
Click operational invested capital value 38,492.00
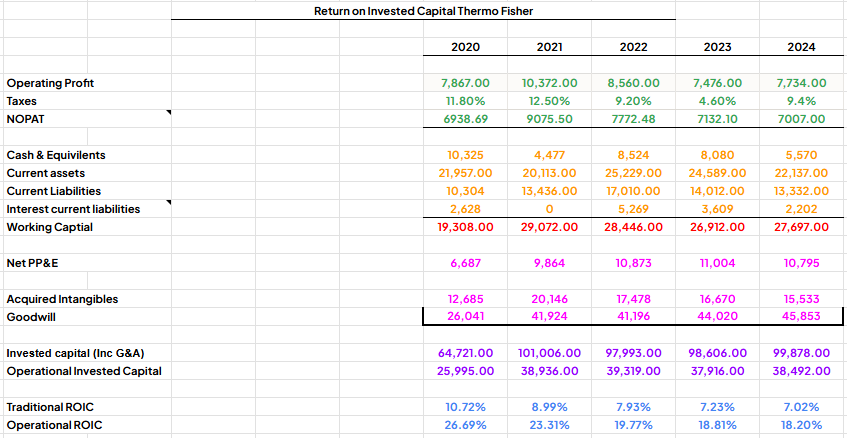pos(802,371)
